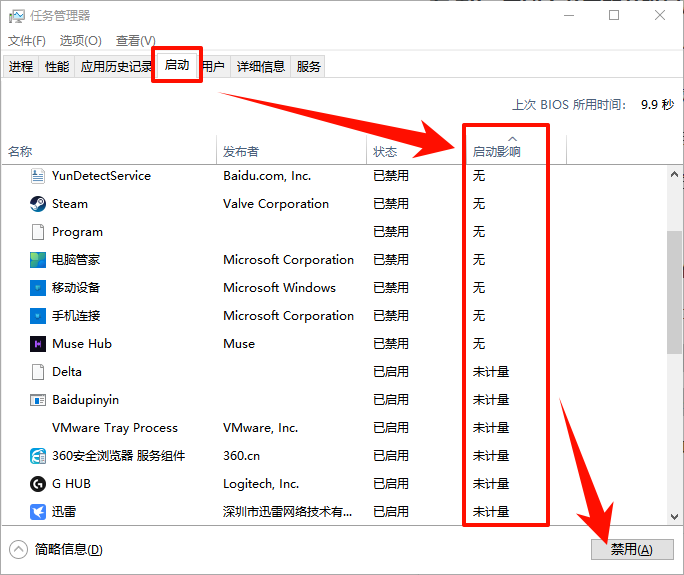
Task: Close the Task Manager window
Action: point(660,15)
